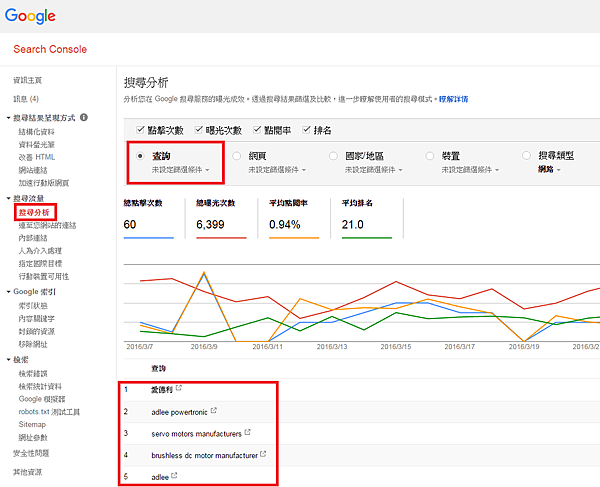Click the 2016/3/13 date on chart axis
Screen dimensions: 600x487
(332, 347)
